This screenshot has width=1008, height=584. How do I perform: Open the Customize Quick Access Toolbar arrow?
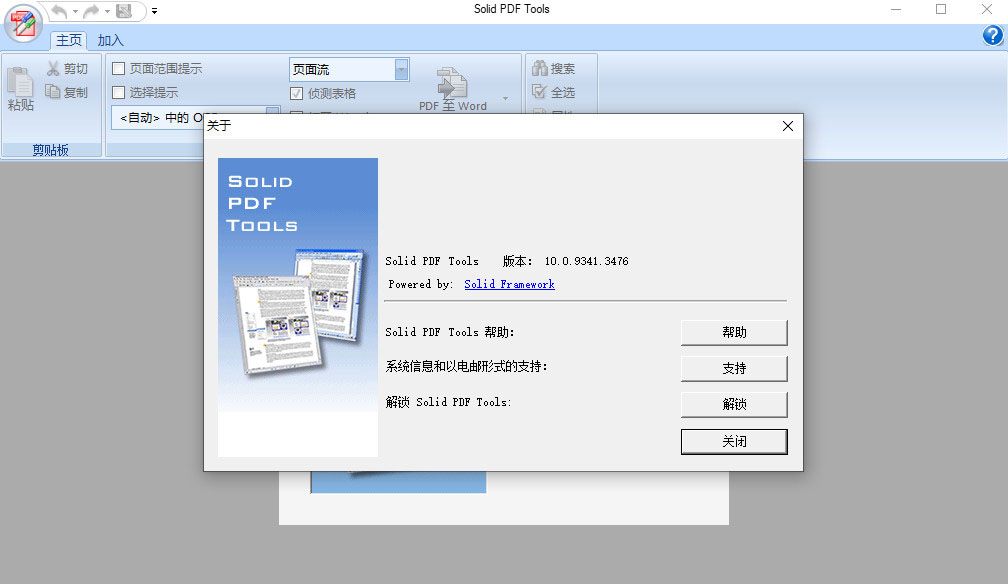click(x=154, y=11)
